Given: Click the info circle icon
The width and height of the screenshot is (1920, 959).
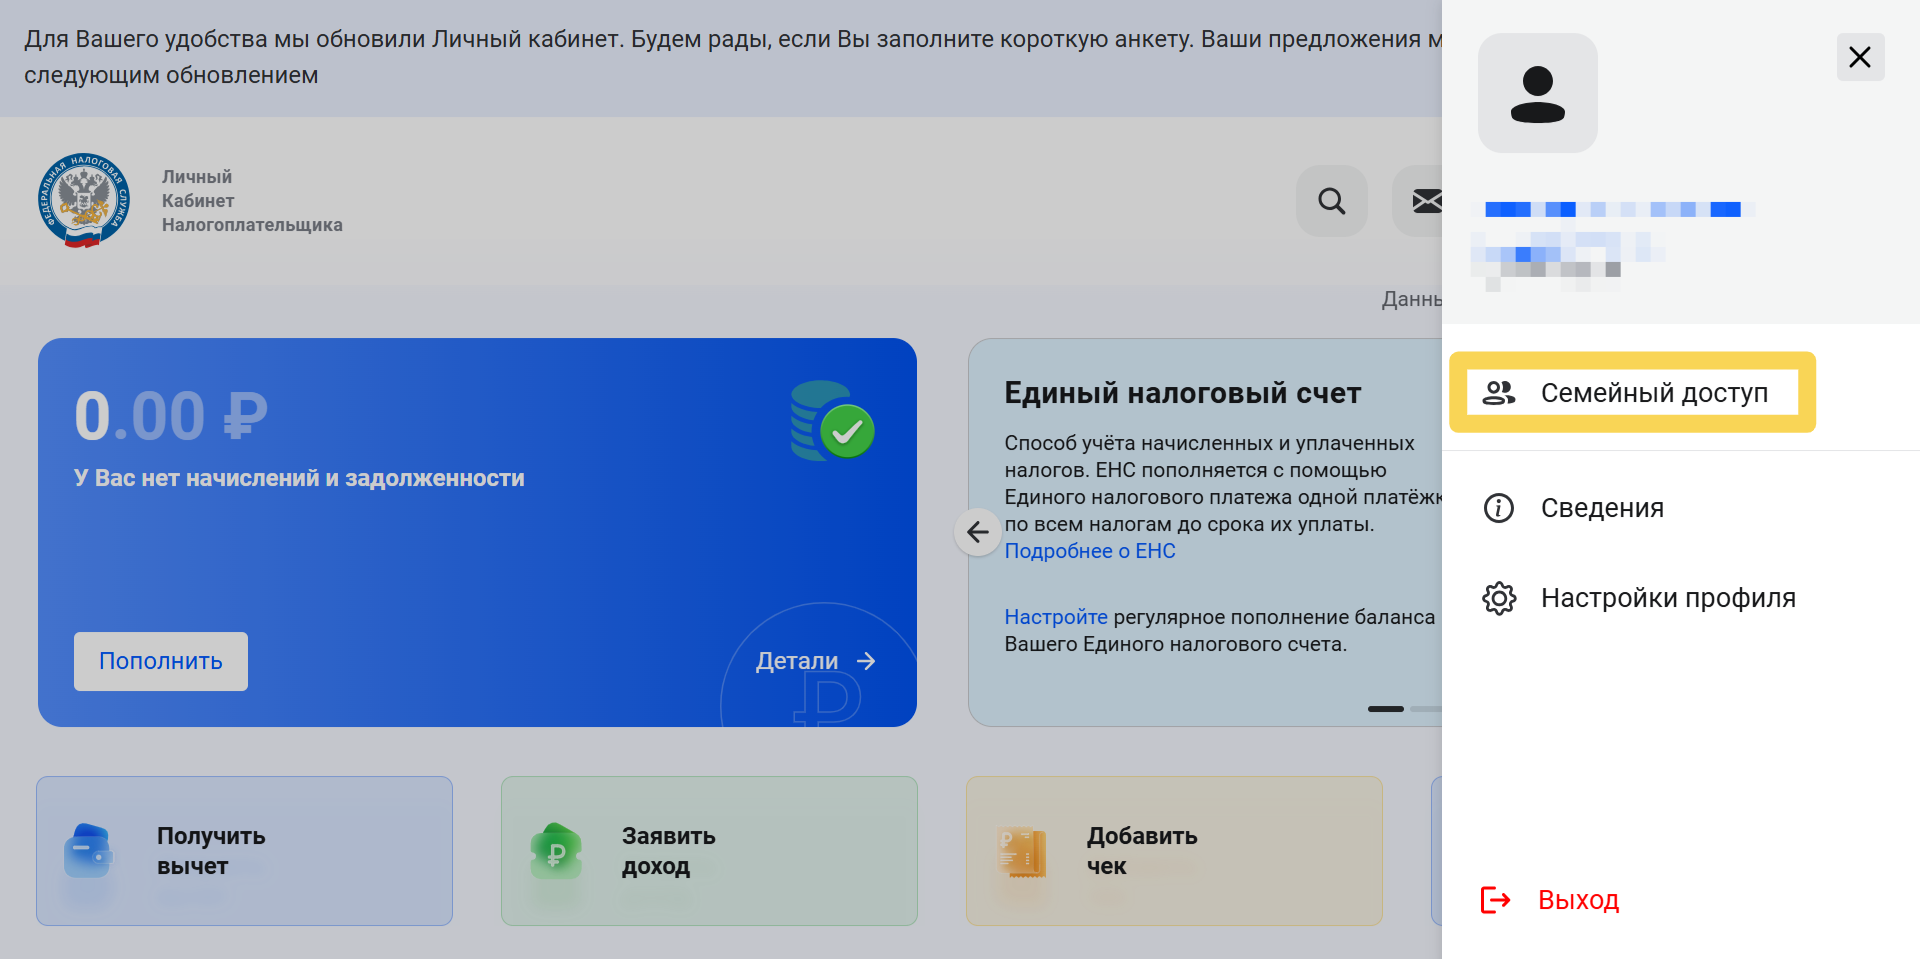Looking at the screenshot, I should click(1498, 508).
